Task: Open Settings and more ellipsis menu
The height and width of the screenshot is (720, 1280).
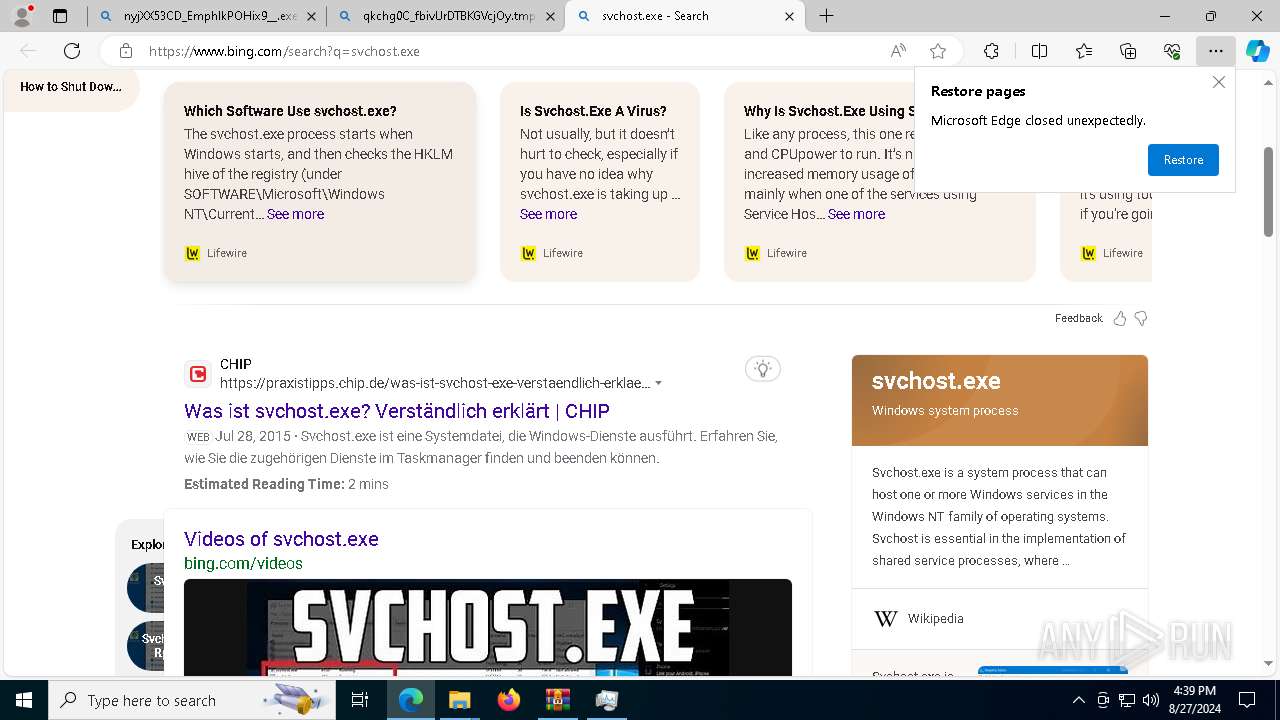Action: click(1216, 51)
